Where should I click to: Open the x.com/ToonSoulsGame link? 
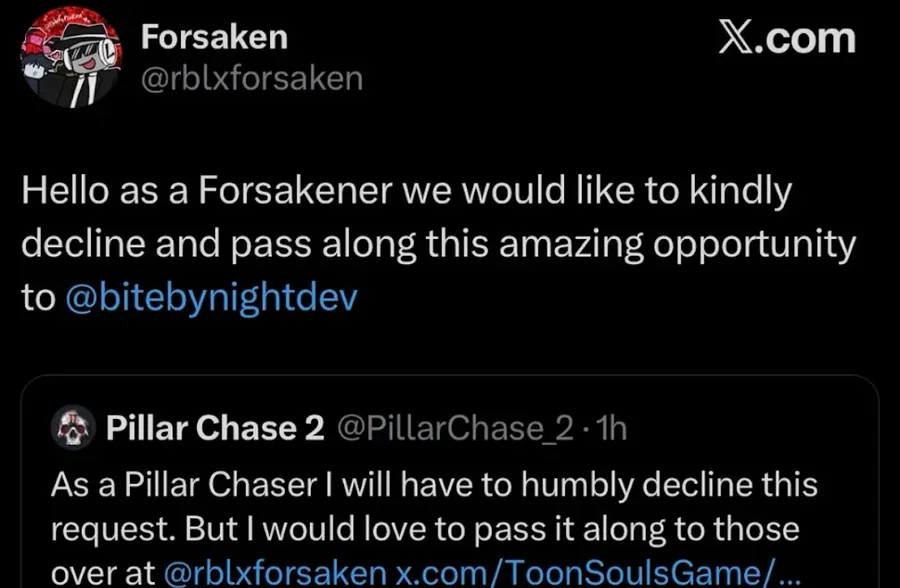click(x=598, y=572)
